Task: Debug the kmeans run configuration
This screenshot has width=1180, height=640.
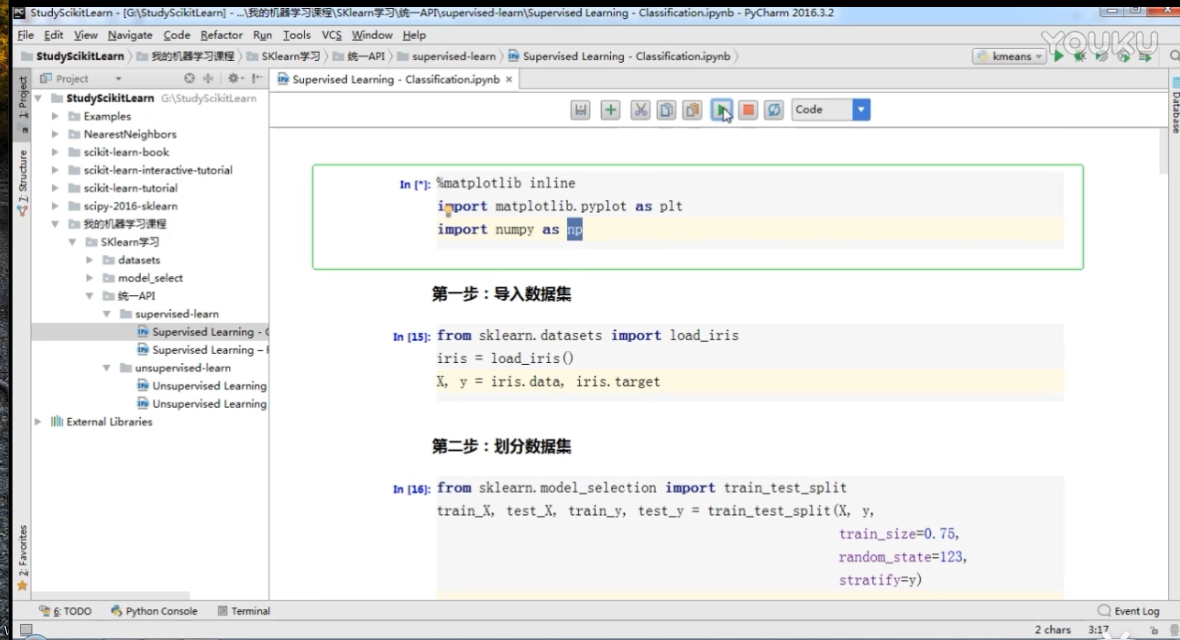Action: click(x=1080, y=56)
